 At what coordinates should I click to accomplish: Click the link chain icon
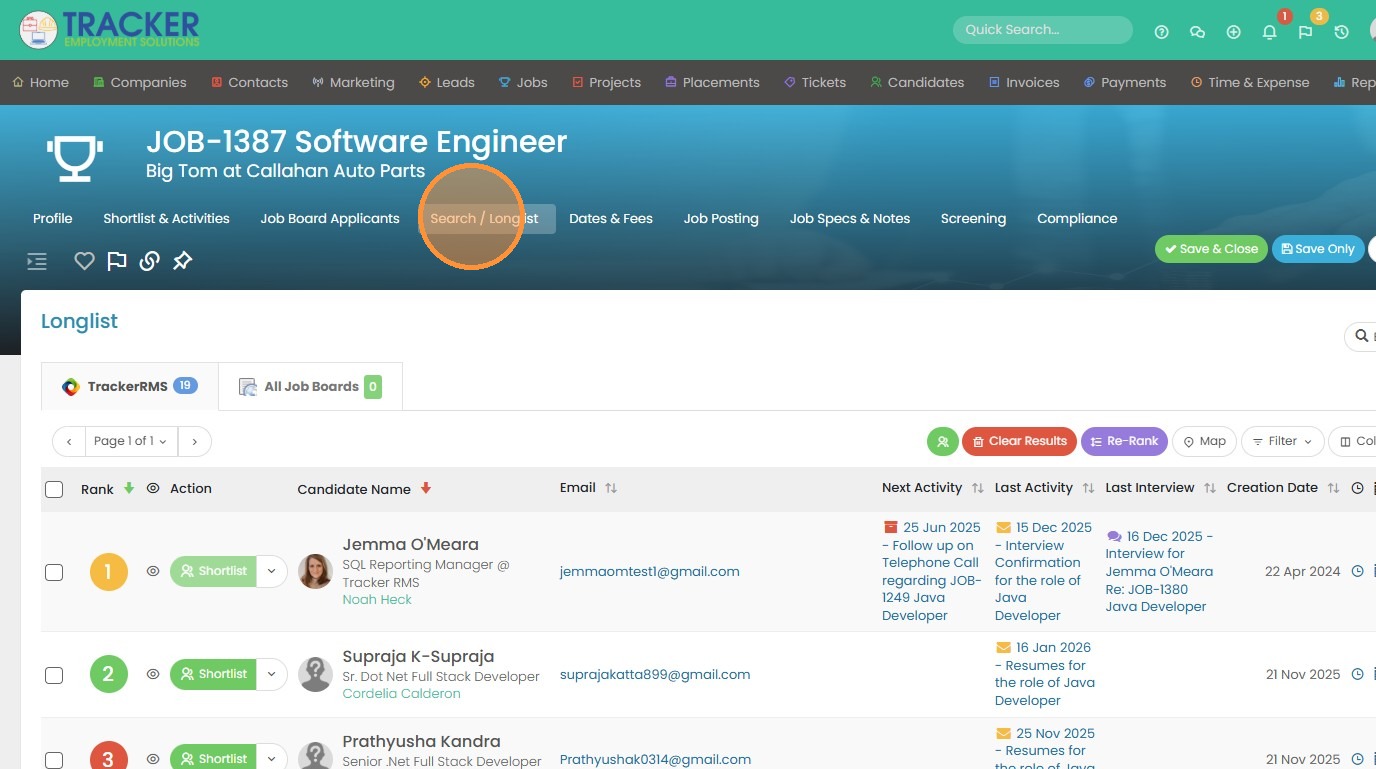(x=149, y=261)
